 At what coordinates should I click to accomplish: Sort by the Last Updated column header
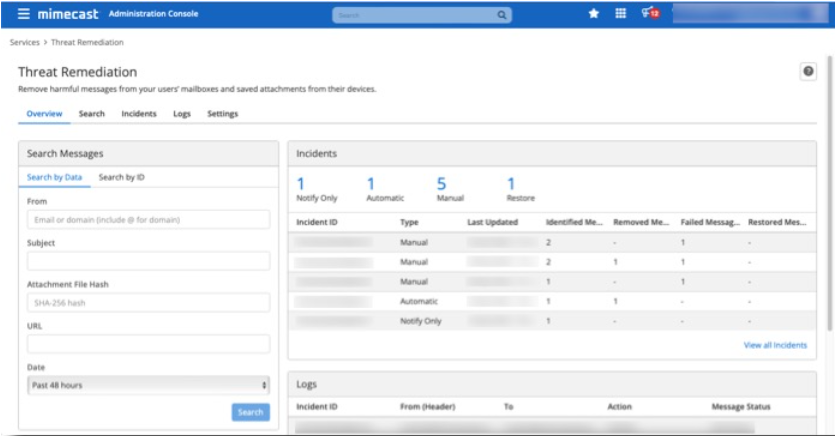click(492, 222)
